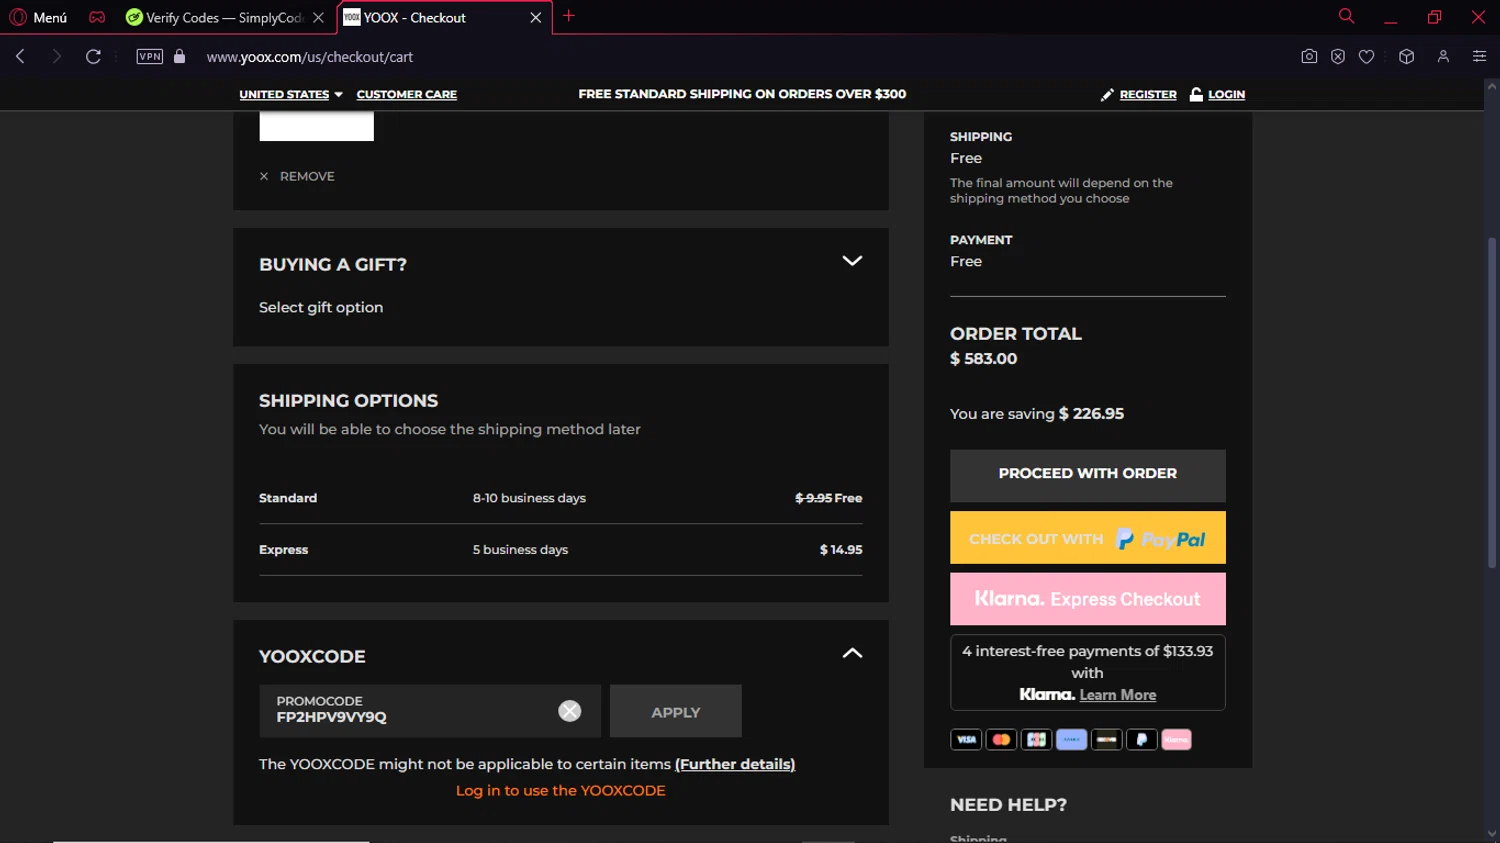Click the Proceed With Order button
1500x843 pixels.
click(1087, 475)
